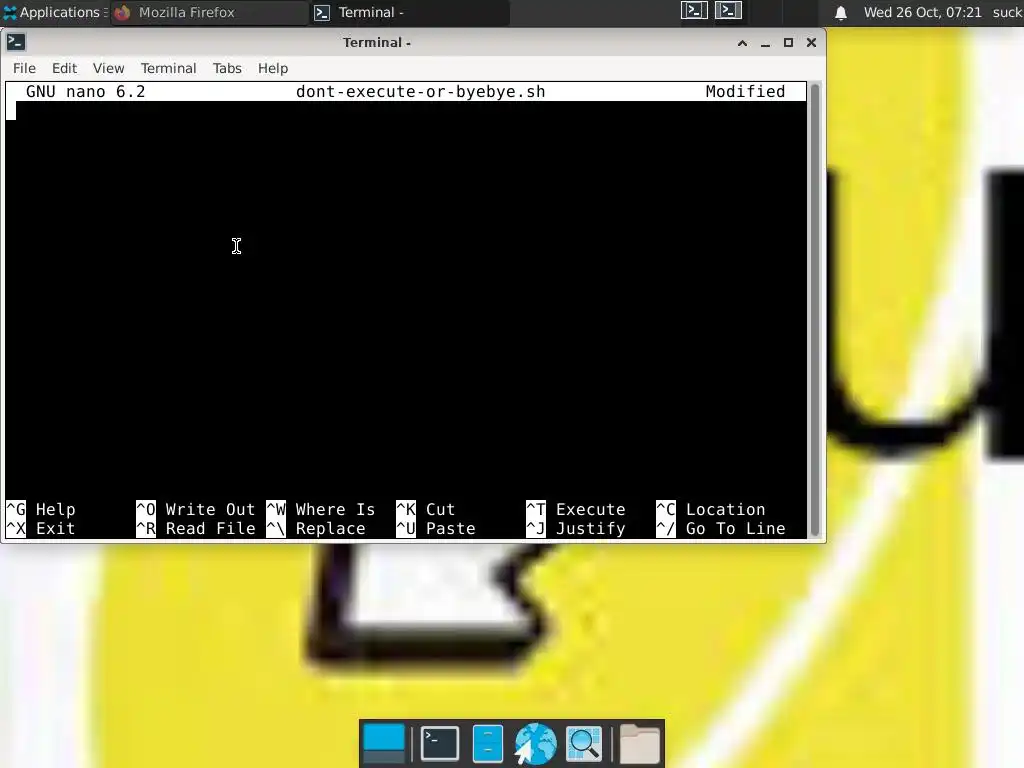Image resolution: width=1024 pixels, height=768 pixels.
Task: Click 'GNU nano 6.2' in the header
Action: pos(86,91)
